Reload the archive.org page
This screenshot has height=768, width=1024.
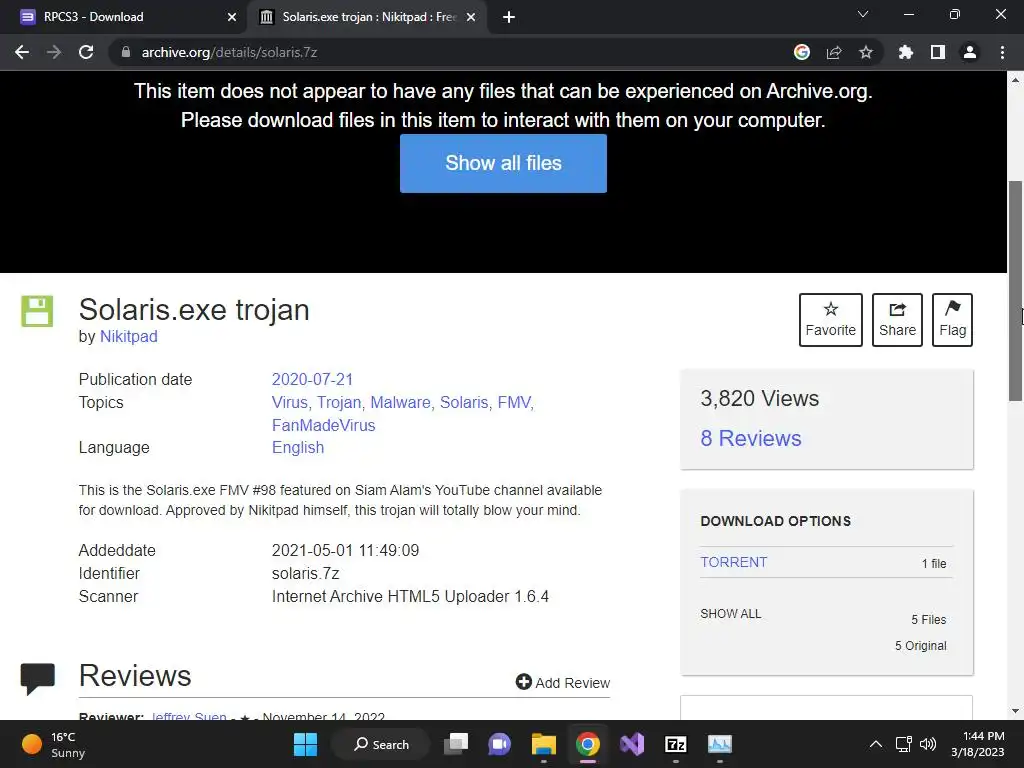(86, 52)
